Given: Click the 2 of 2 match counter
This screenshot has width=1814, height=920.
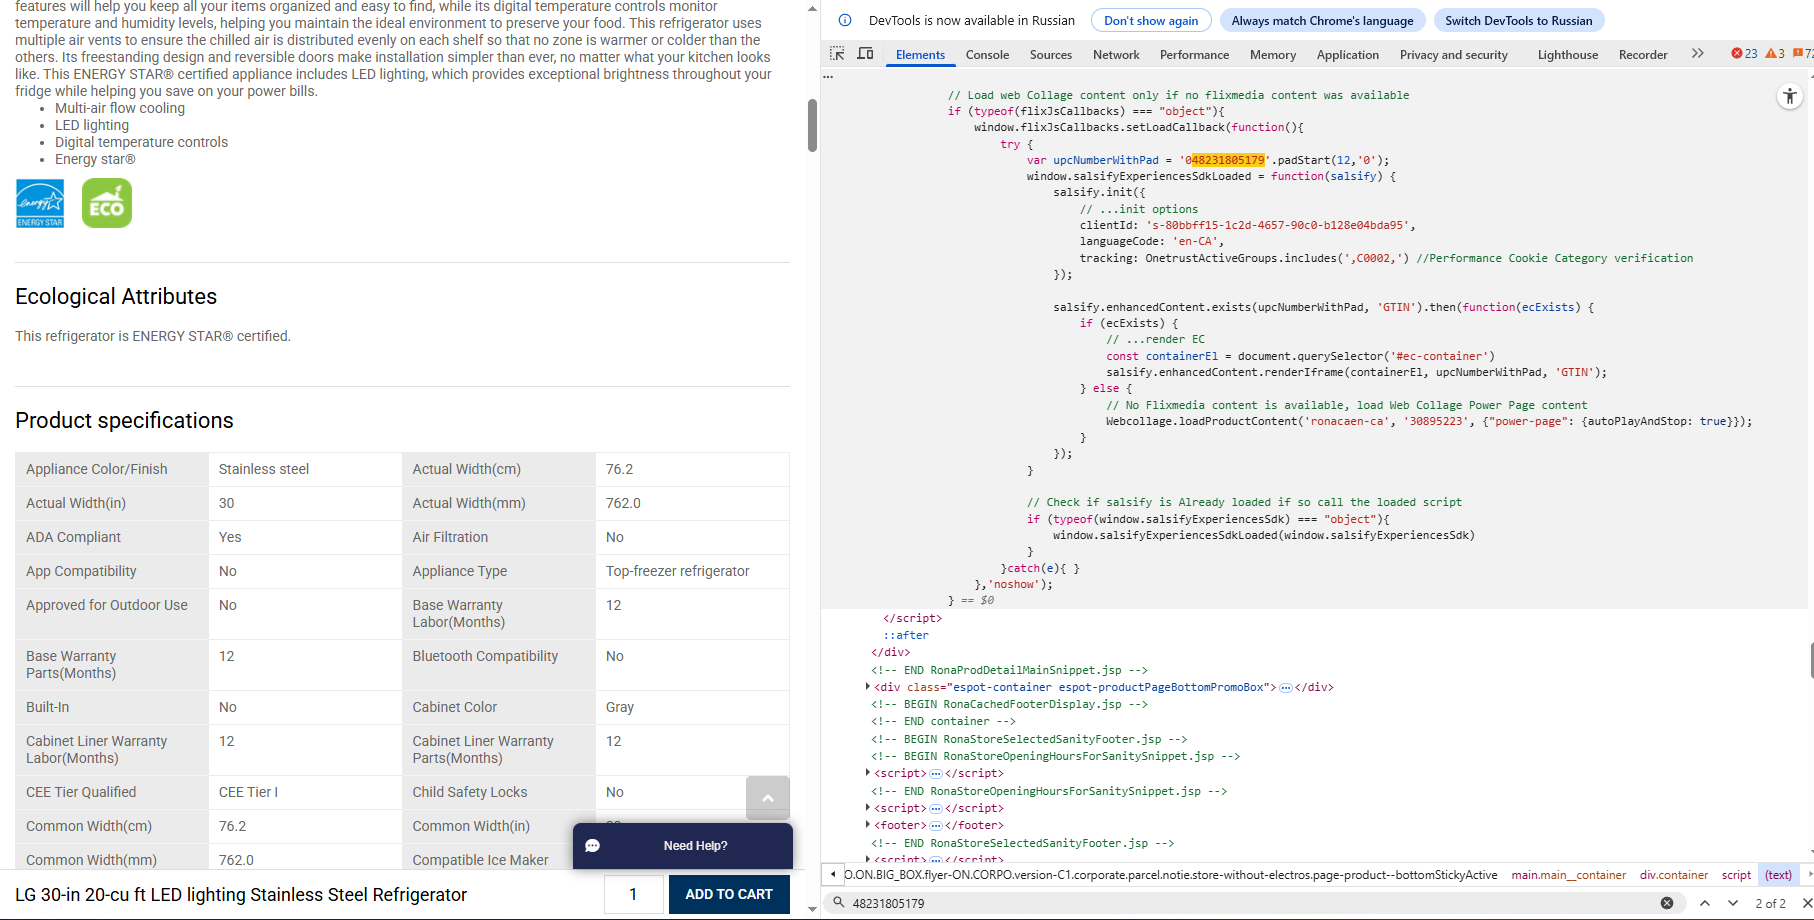Looking at the screenshot, I should [1770, 903].
